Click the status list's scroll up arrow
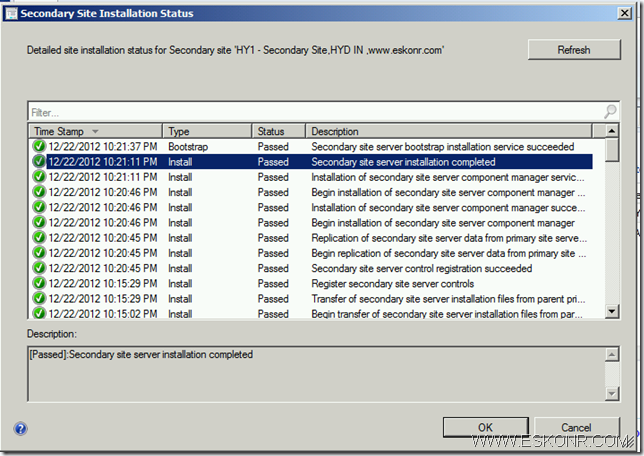 click(x=612, y=131)
